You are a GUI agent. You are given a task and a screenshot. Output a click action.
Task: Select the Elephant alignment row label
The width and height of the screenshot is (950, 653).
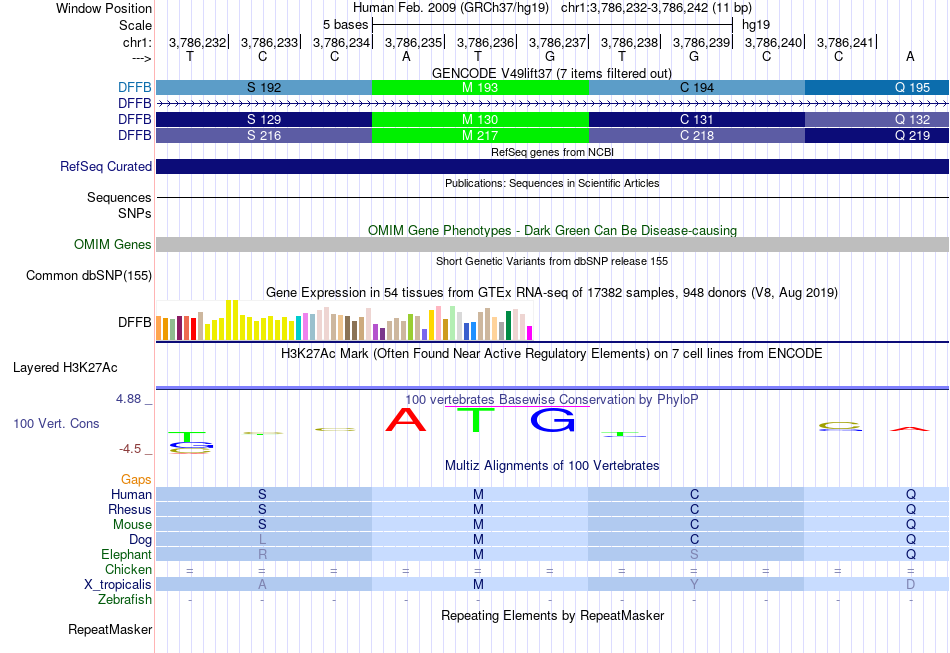point(126,554)
